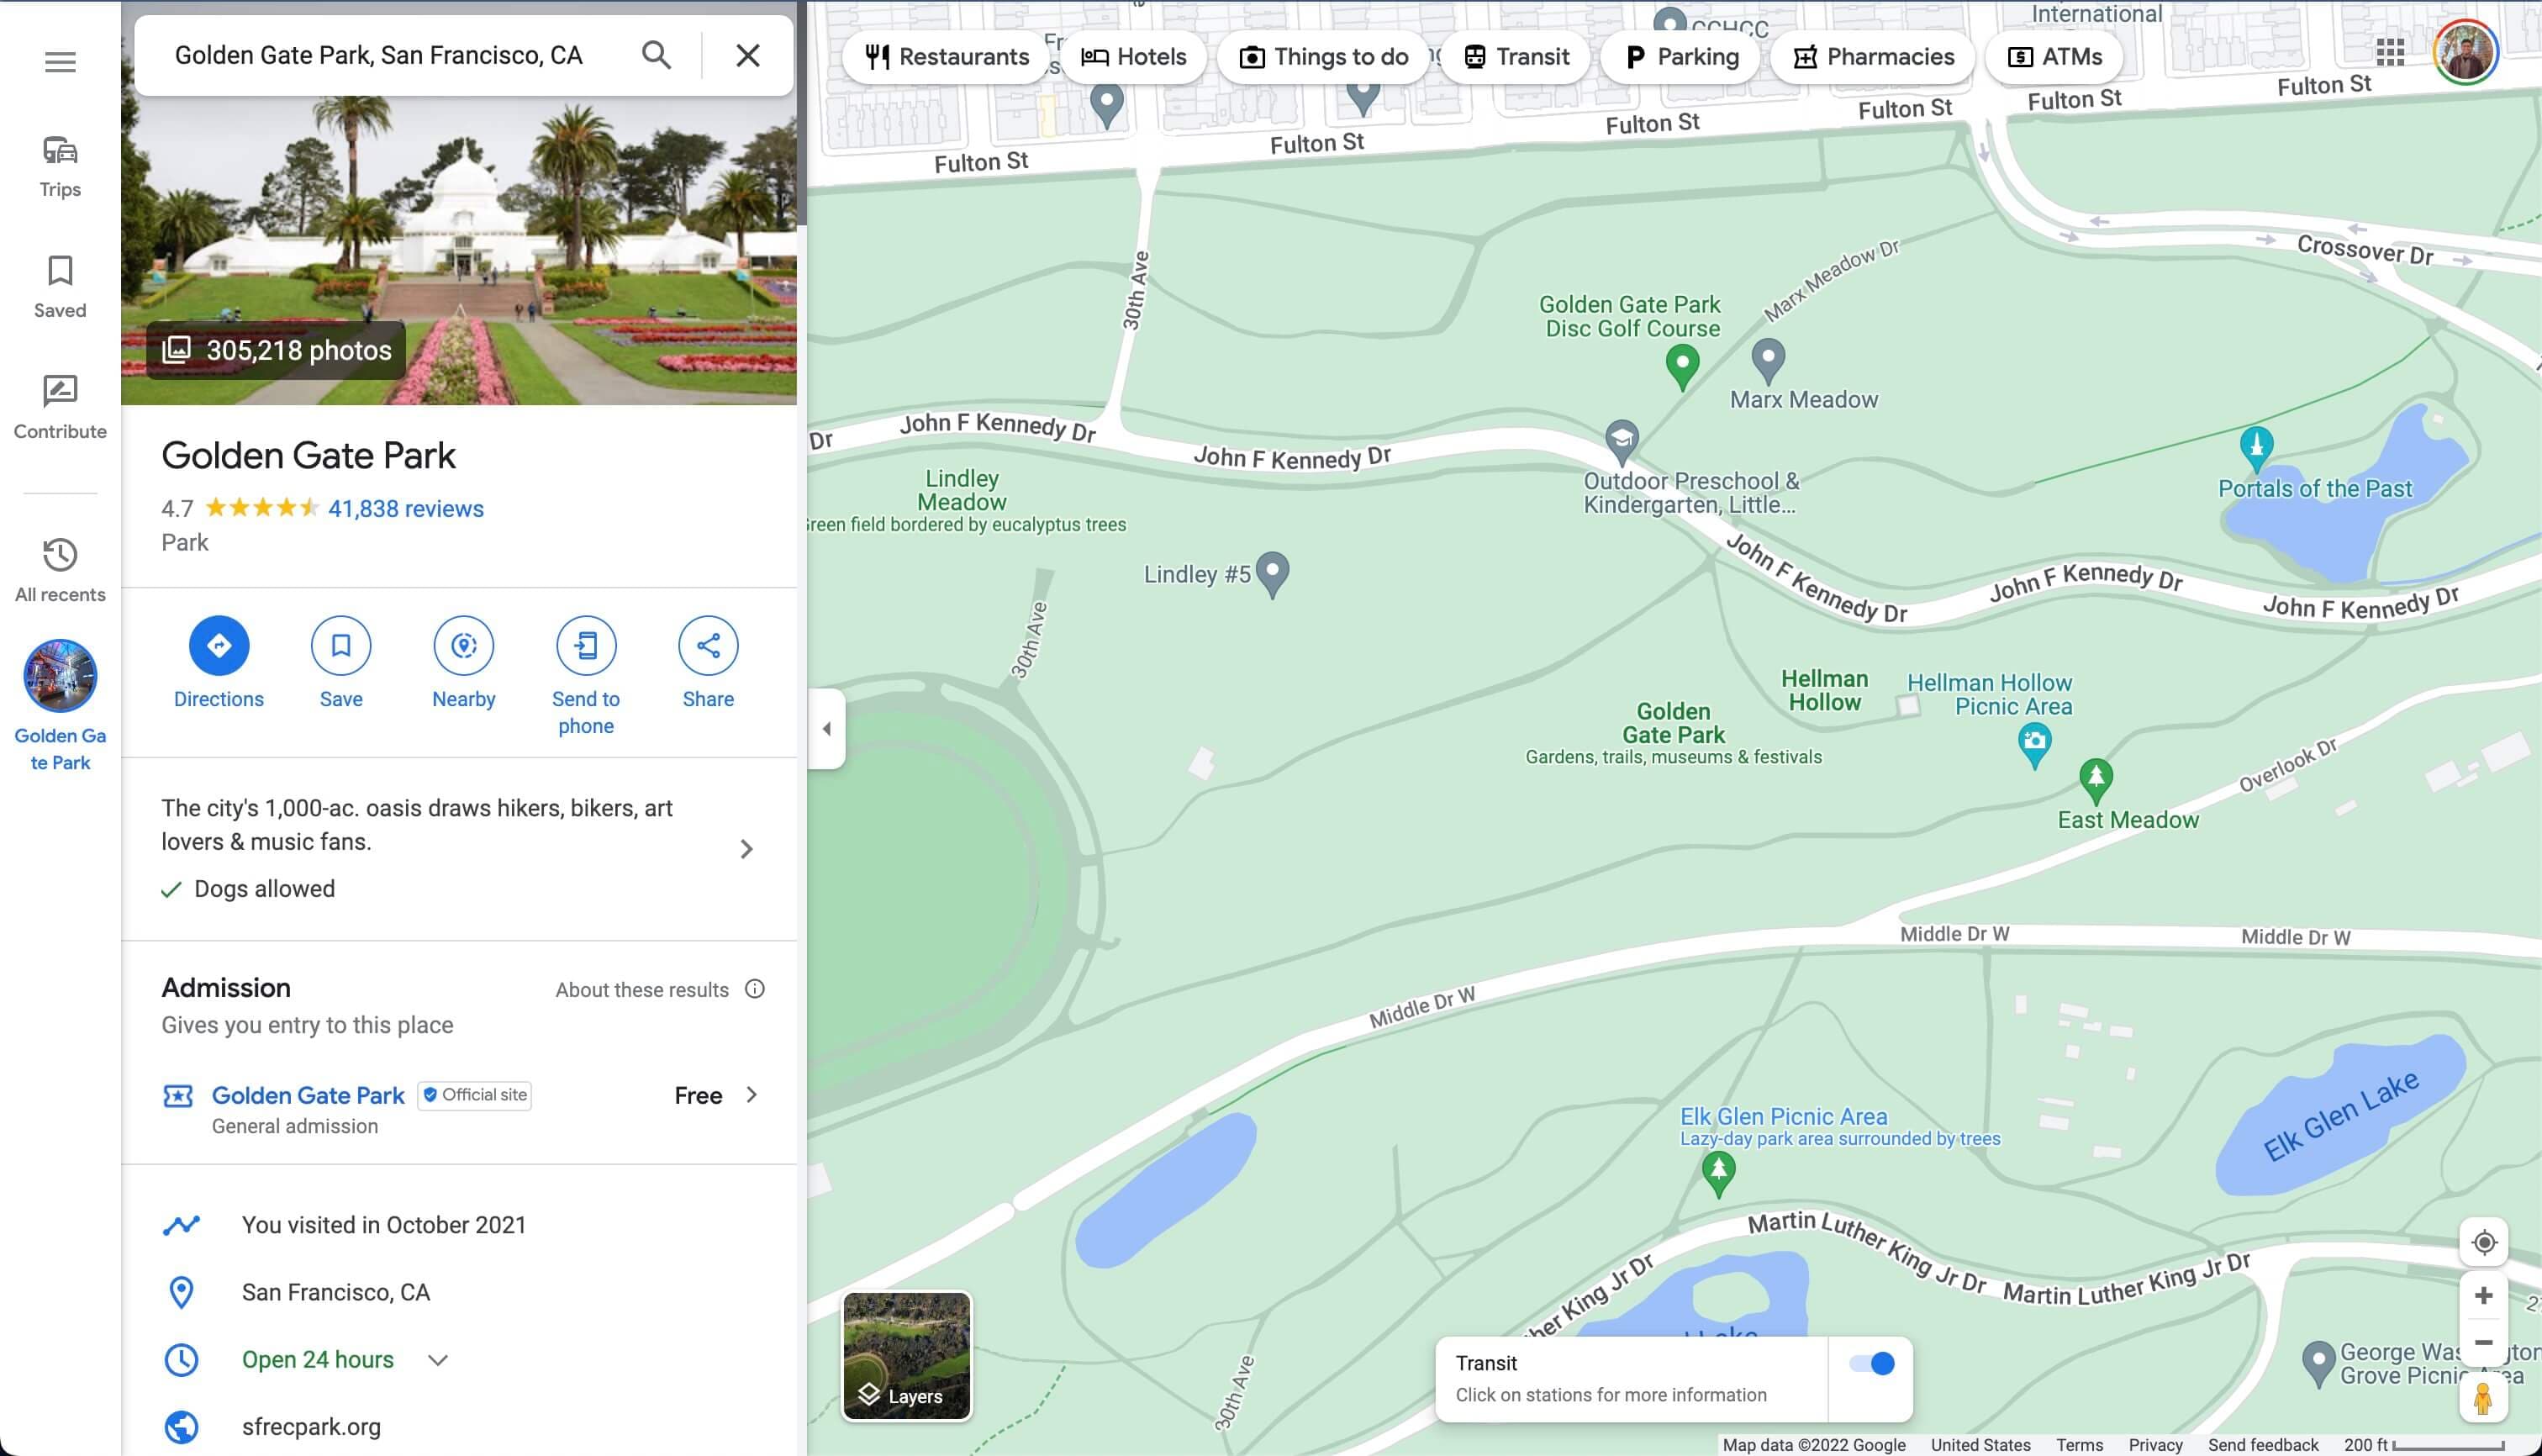Screen dimensions: 2542x1456
Task: Click Send feedback link
Action: 2262,1445
